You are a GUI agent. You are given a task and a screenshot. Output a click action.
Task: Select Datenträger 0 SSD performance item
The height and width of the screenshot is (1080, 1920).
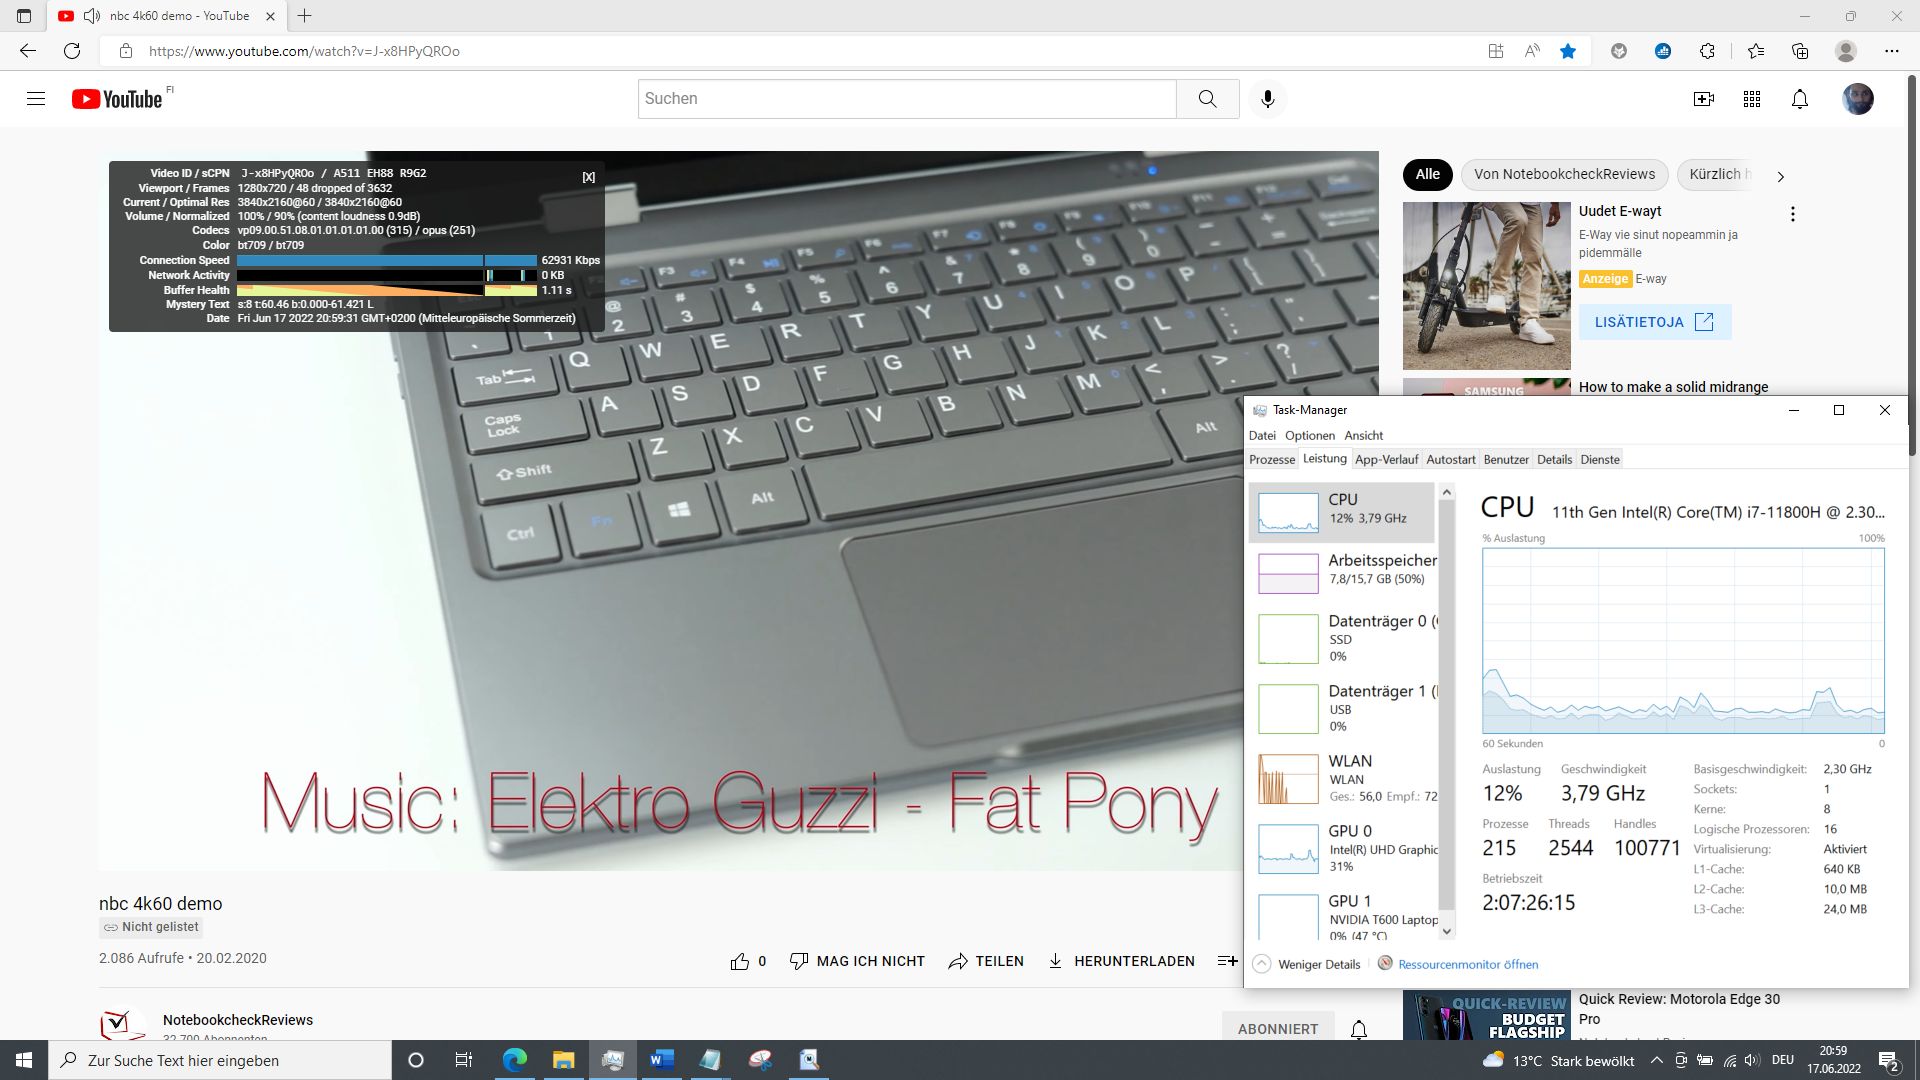coord(1343,638)
